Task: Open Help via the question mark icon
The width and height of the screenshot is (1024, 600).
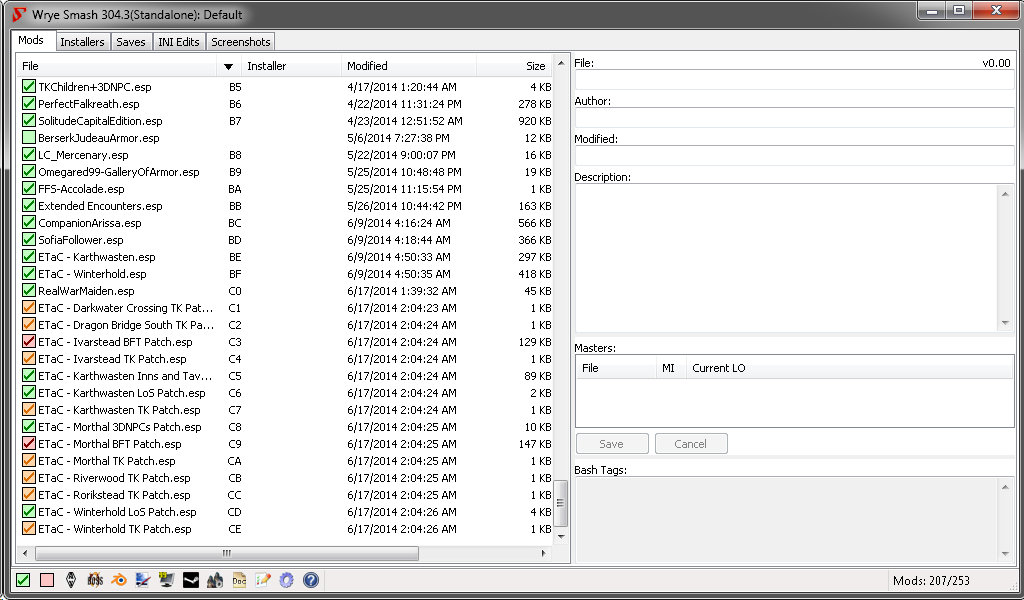Action: pos(311,580)
